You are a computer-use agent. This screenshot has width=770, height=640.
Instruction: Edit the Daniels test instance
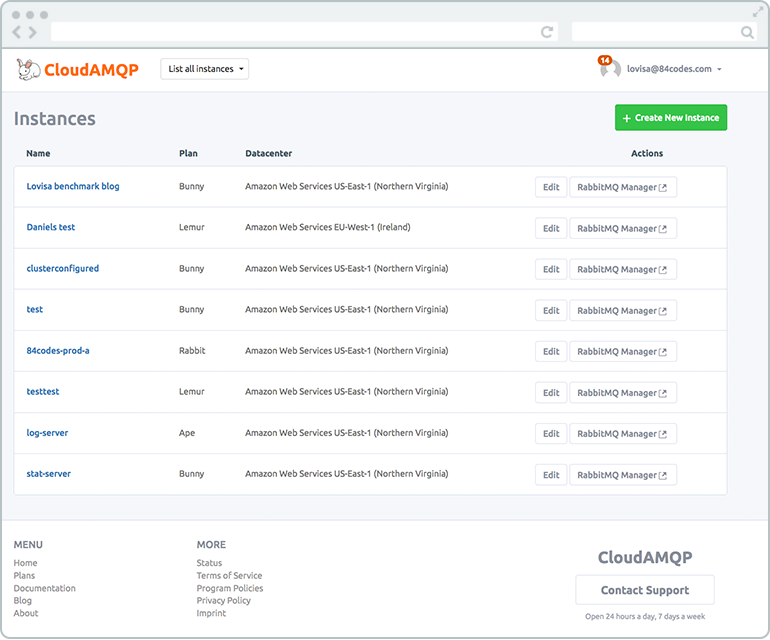[551, 228]
